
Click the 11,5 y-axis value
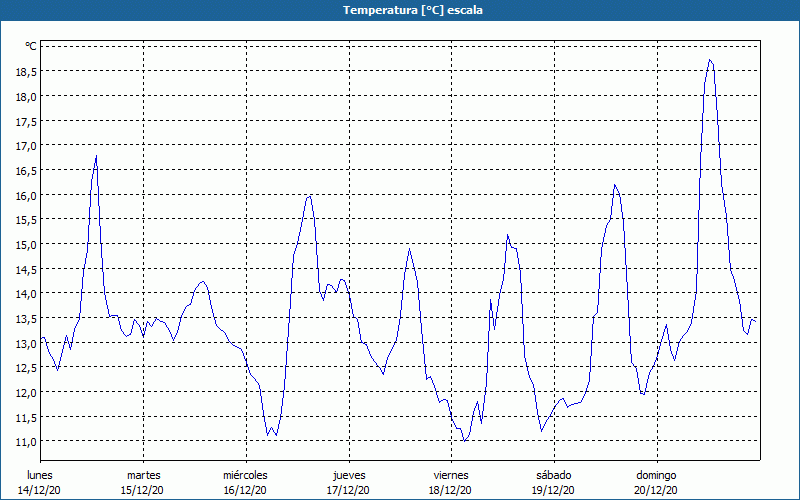point(27,417)
